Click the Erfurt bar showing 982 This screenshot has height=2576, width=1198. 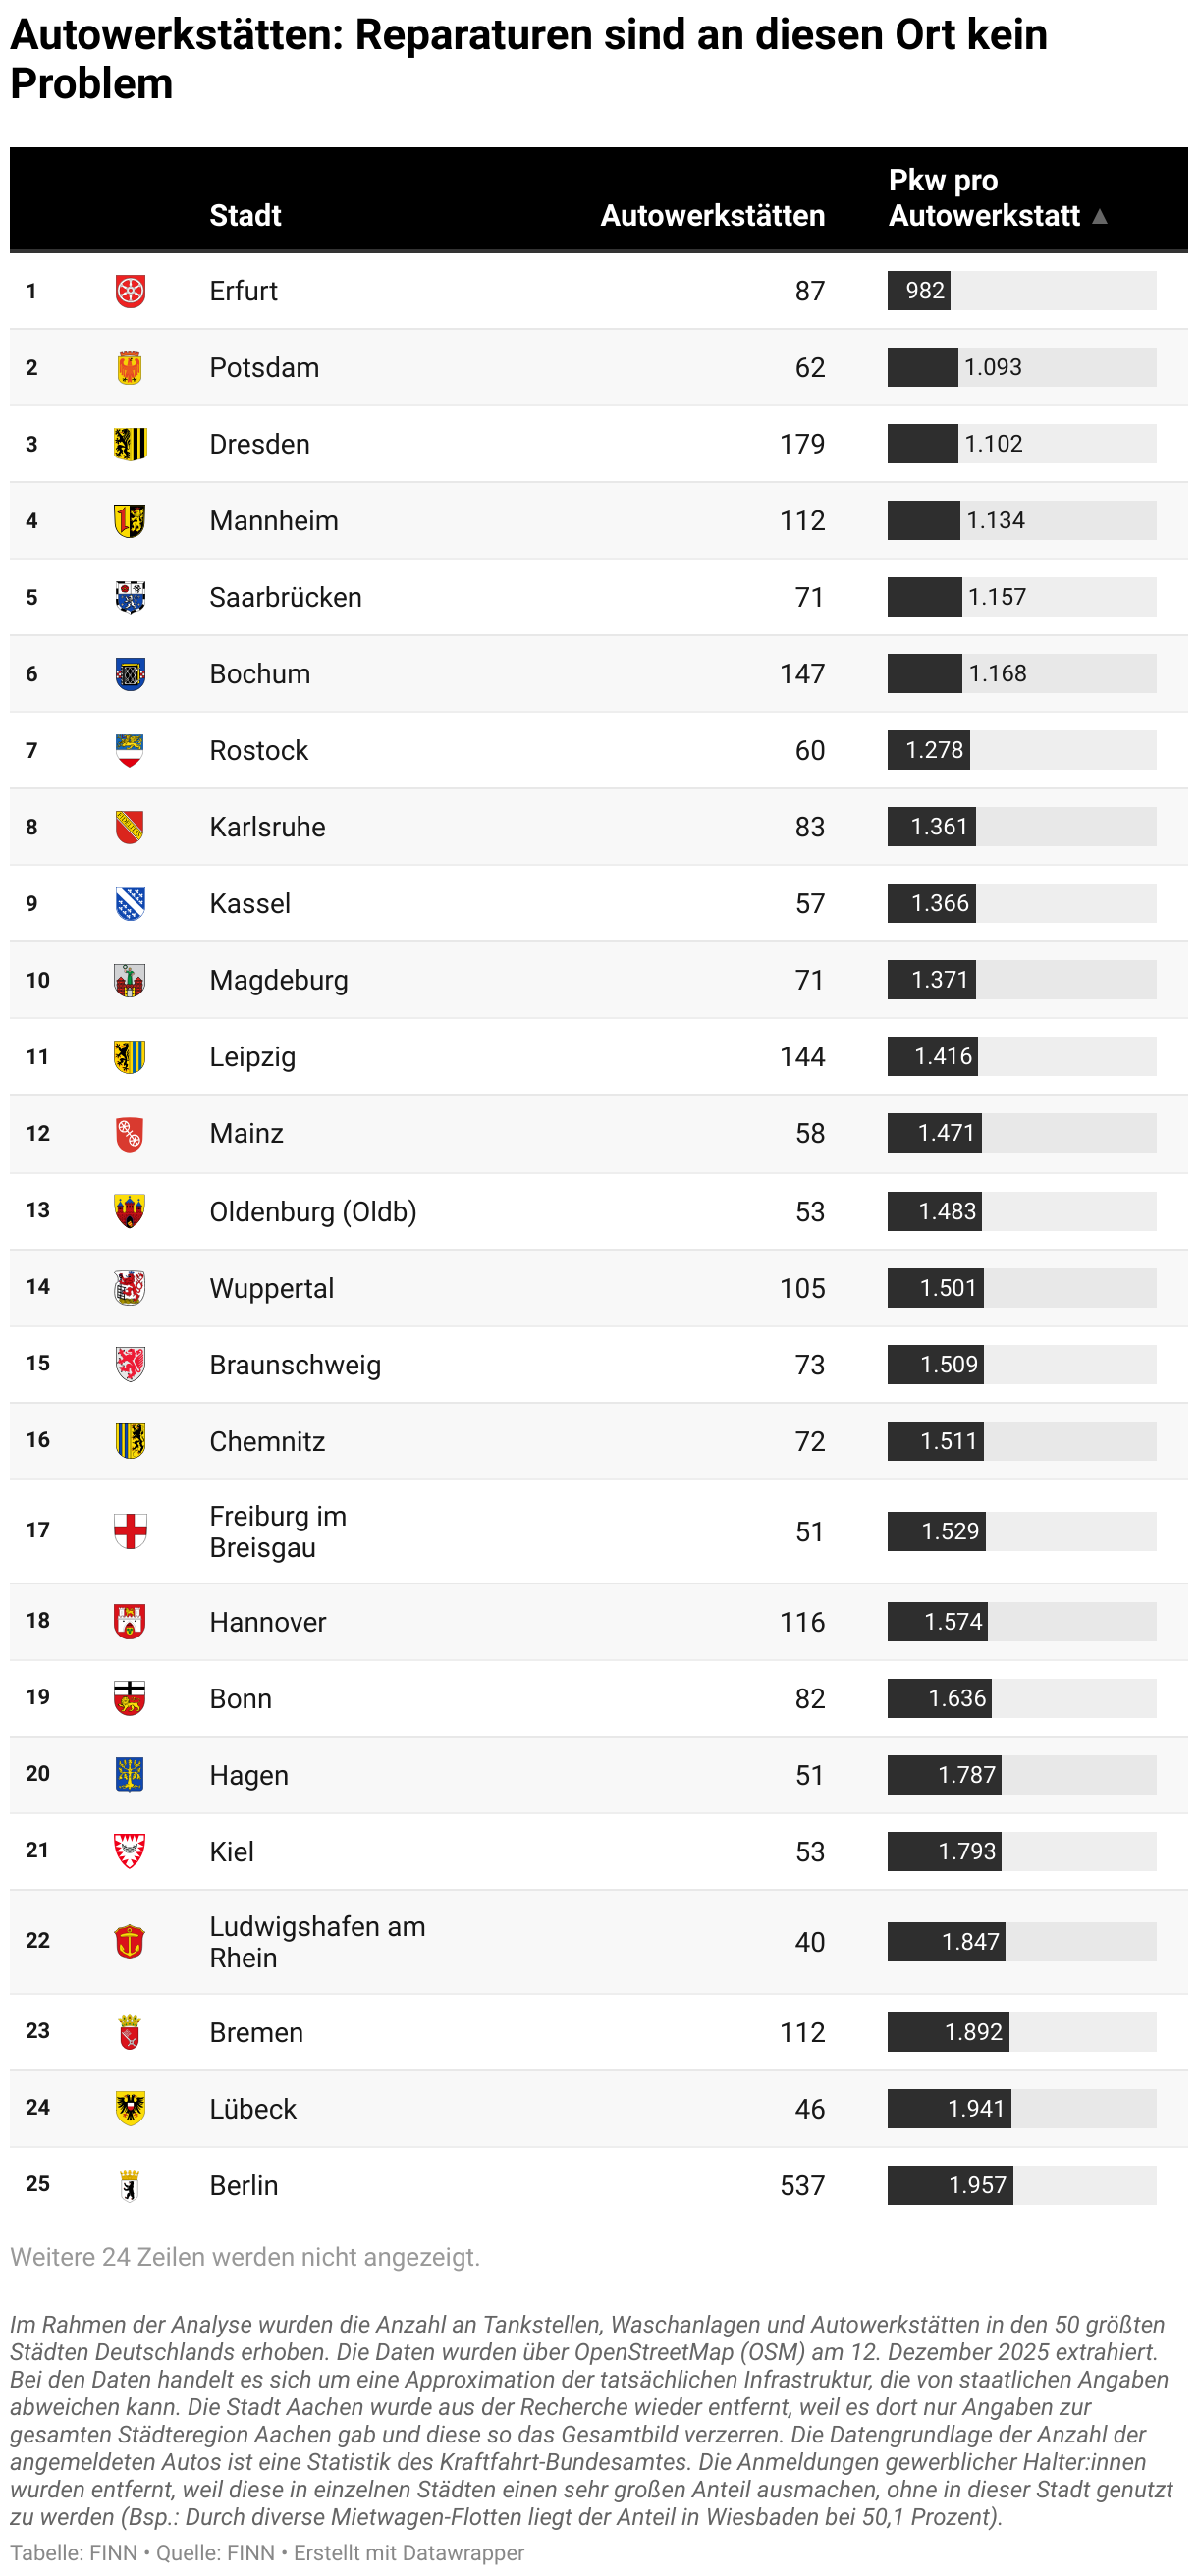click(x=919, y=291)
